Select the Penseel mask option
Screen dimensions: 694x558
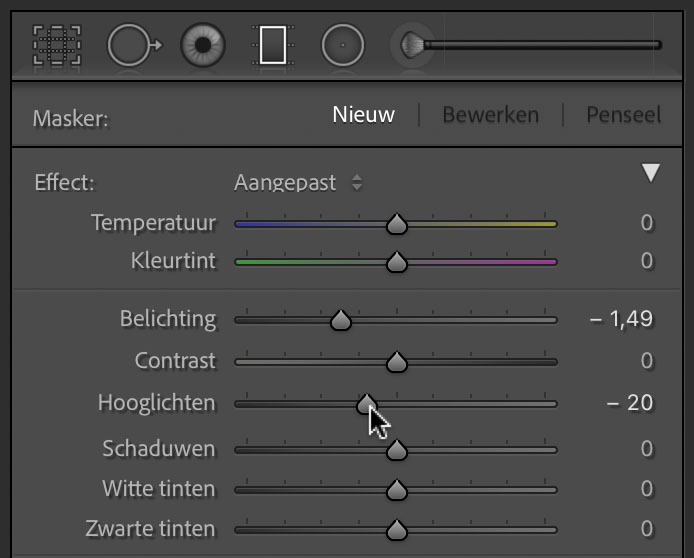pyautogui.click(x=624, y=115)
